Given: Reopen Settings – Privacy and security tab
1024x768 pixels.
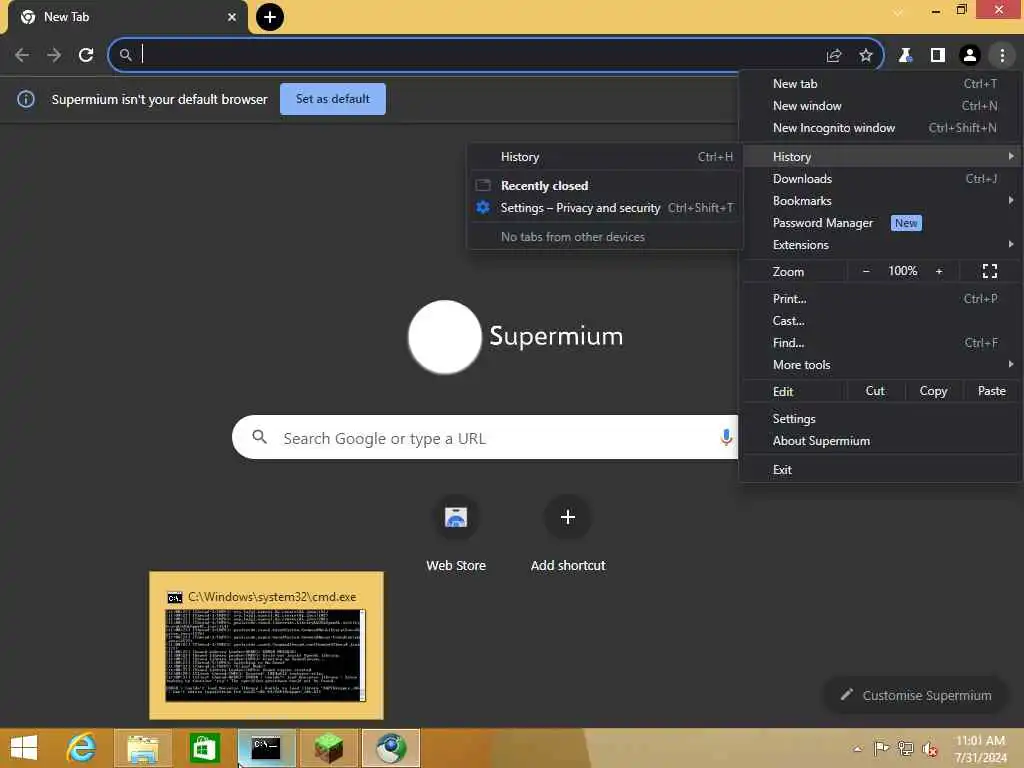Looking at the screenshot, I should (605, 208).
